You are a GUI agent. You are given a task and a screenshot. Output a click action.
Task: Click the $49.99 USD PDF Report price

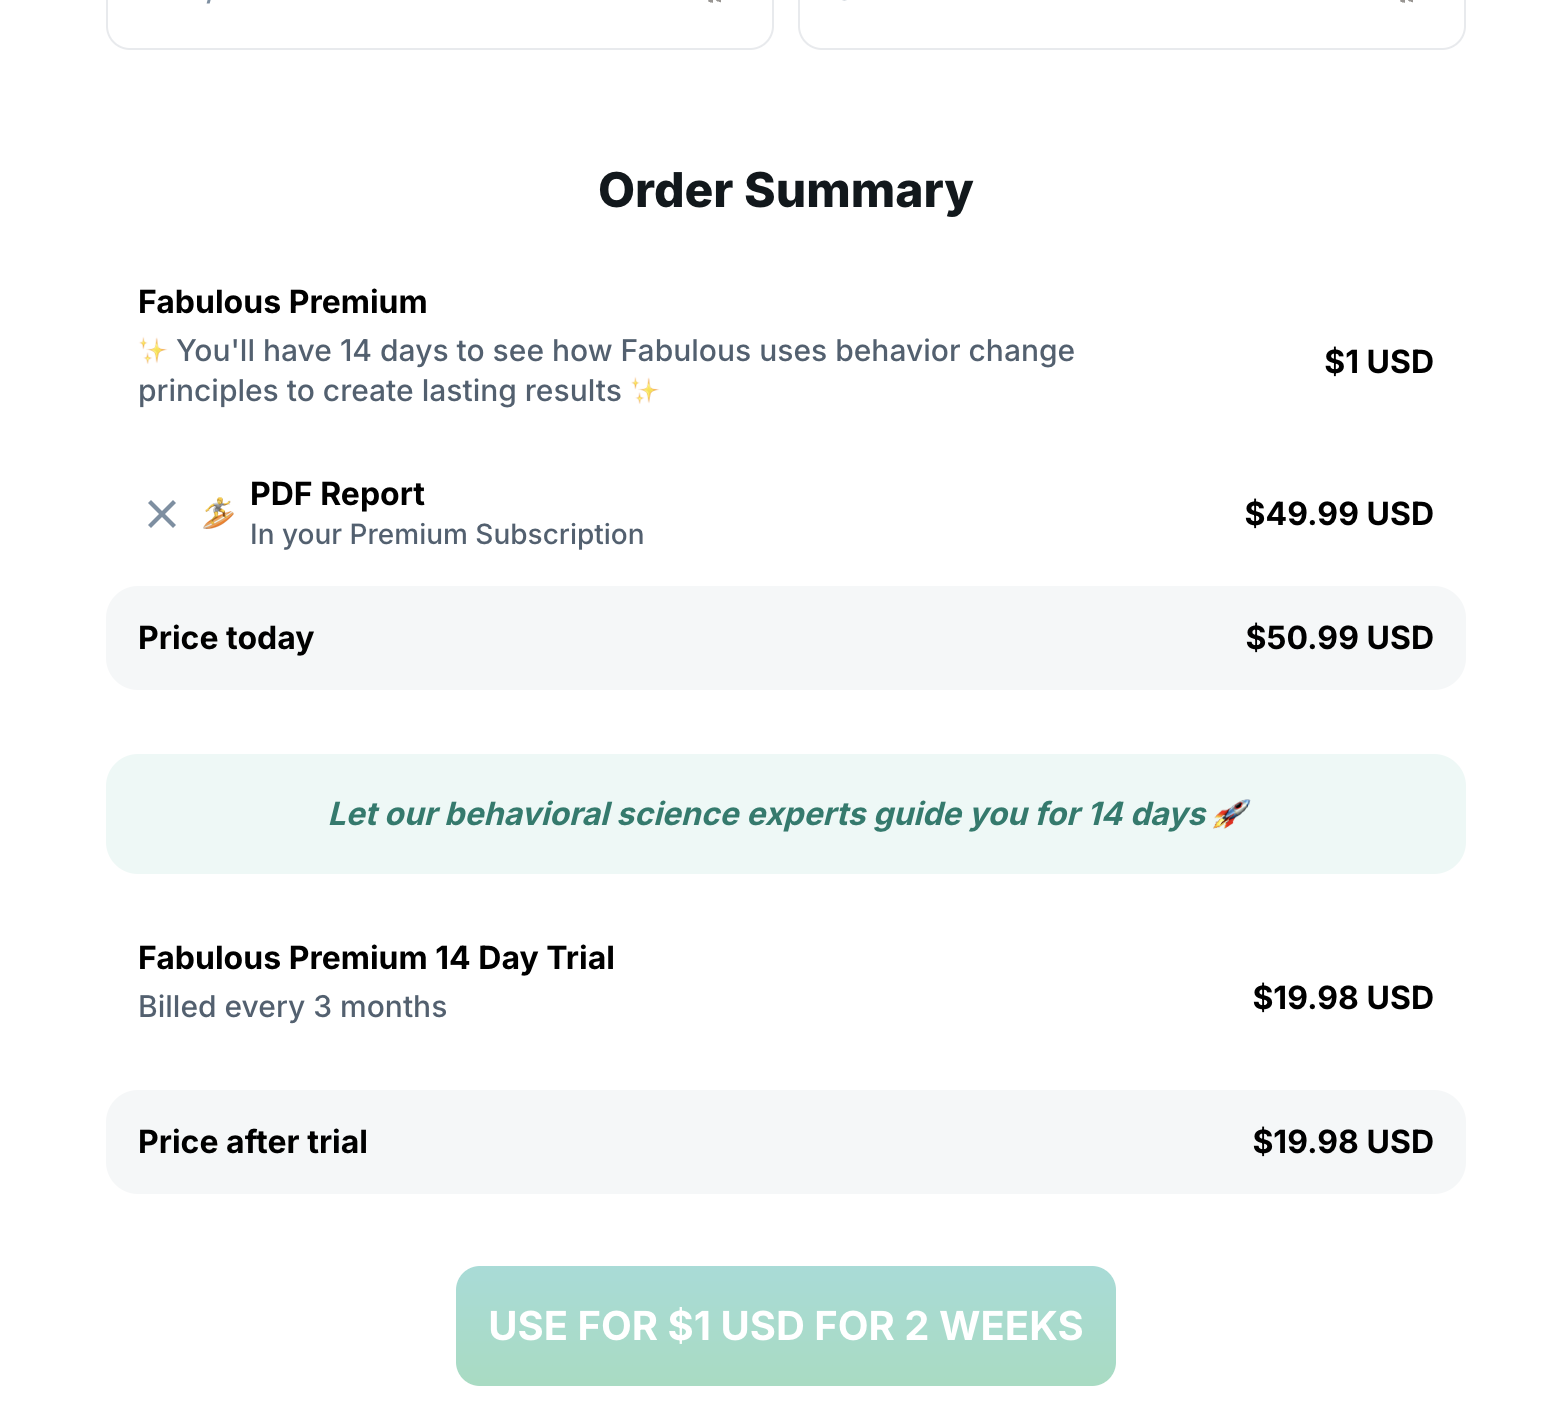click(1338, 514)
